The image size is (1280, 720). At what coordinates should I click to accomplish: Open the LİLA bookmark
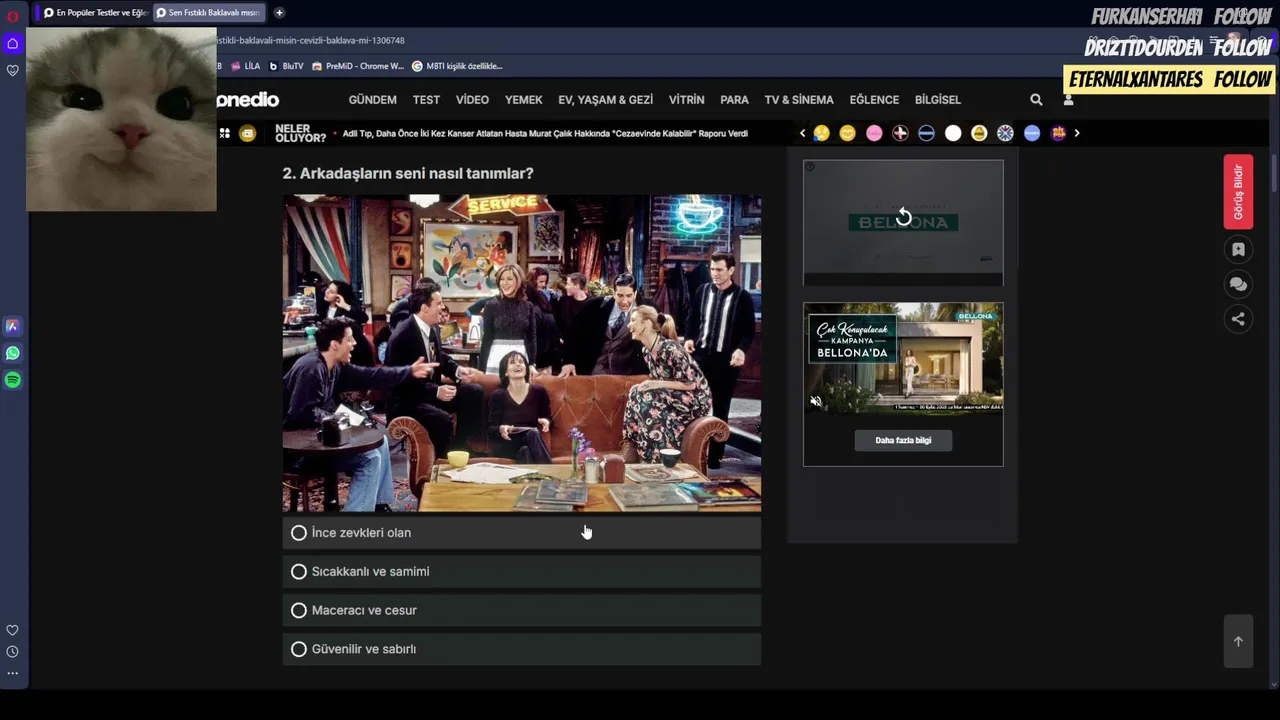click(x=246, y=66)
